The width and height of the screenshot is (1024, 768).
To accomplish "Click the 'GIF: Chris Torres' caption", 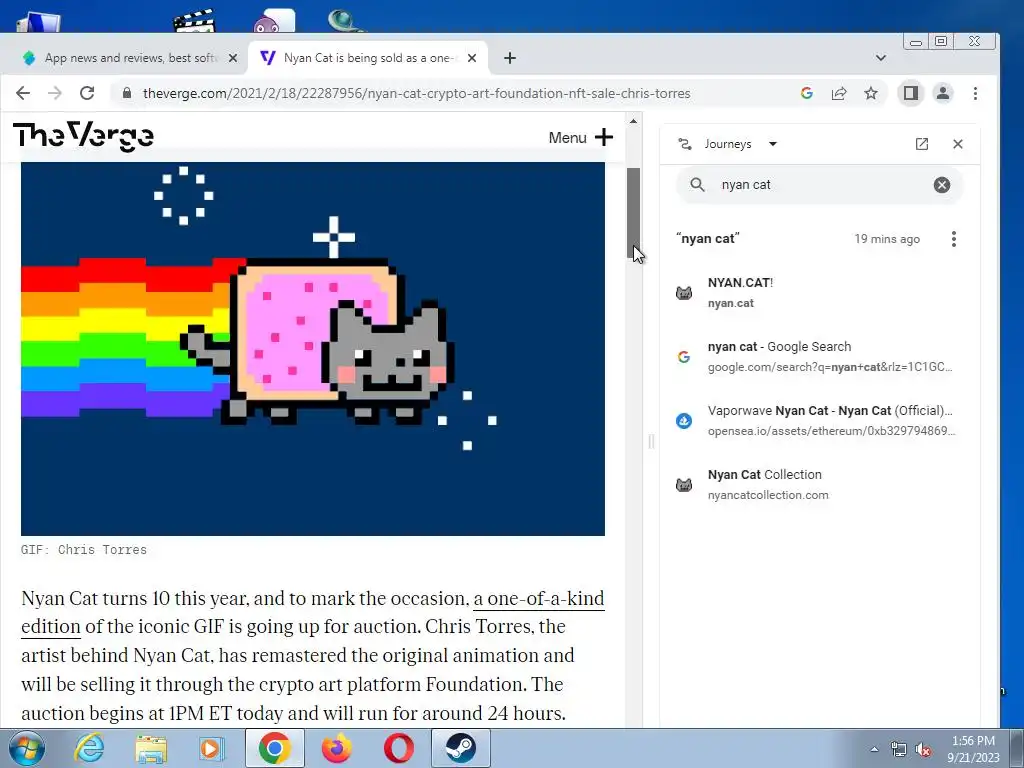I will click(x=84, y=550).
